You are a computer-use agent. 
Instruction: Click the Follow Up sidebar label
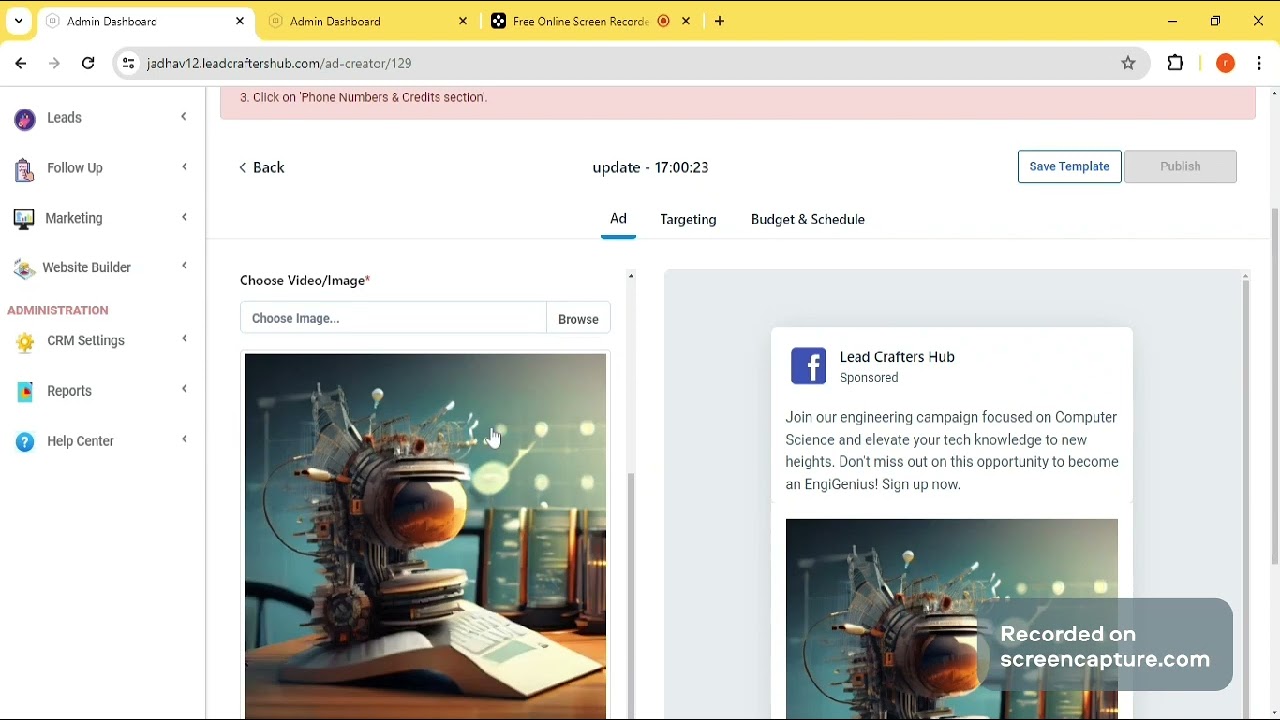tap(75, 168)
